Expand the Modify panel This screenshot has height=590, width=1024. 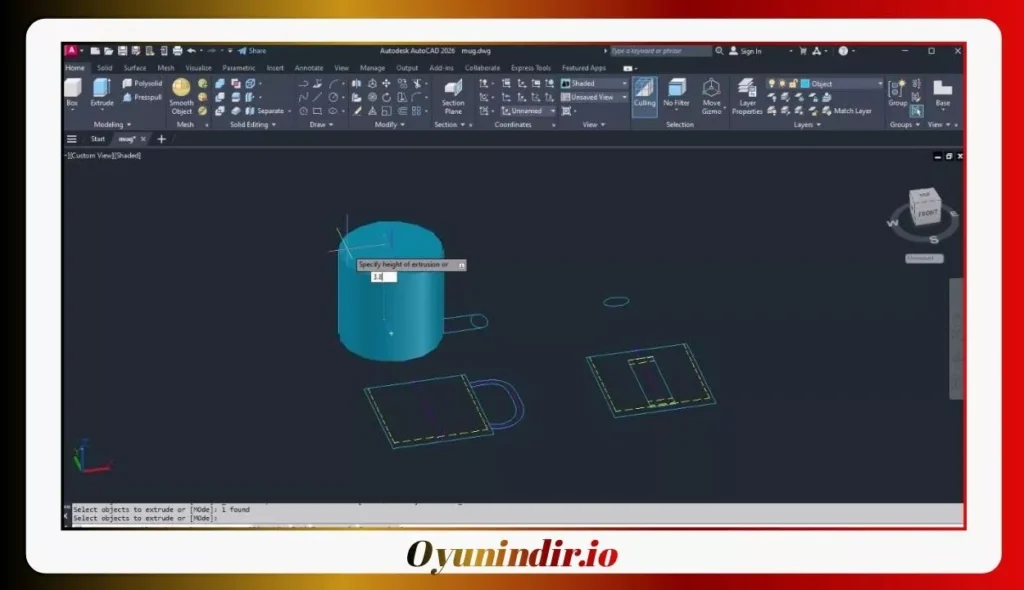coord(390,124)
